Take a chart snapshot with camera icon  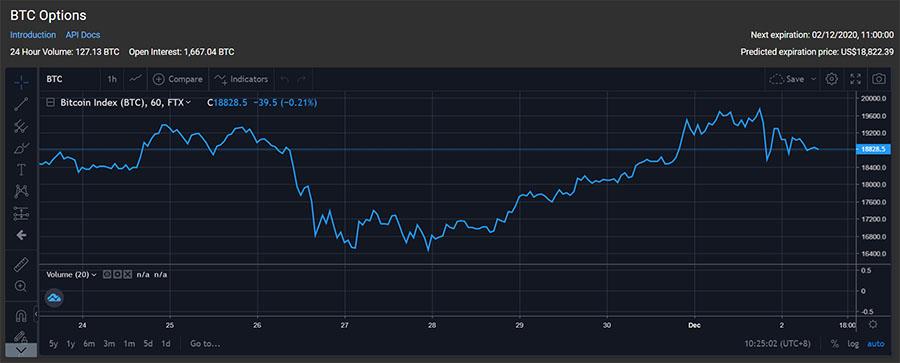pyautogui.click(x=878, y=79)
